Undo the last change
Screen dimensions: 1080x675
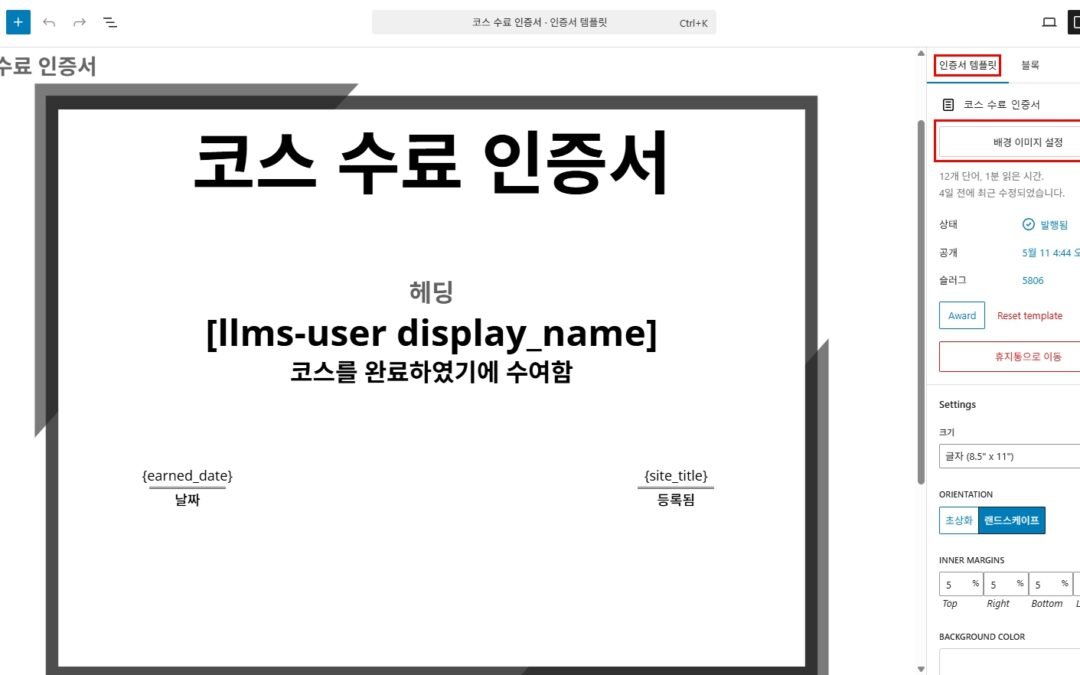pyautogui.click(x=49, y=22)
